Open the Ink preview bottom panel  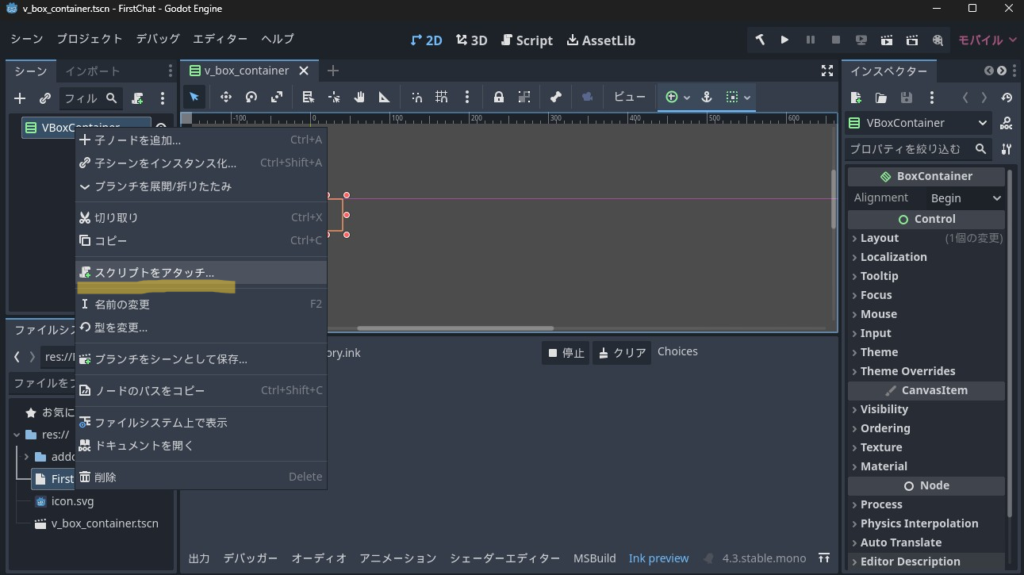[x=658, y=558]
